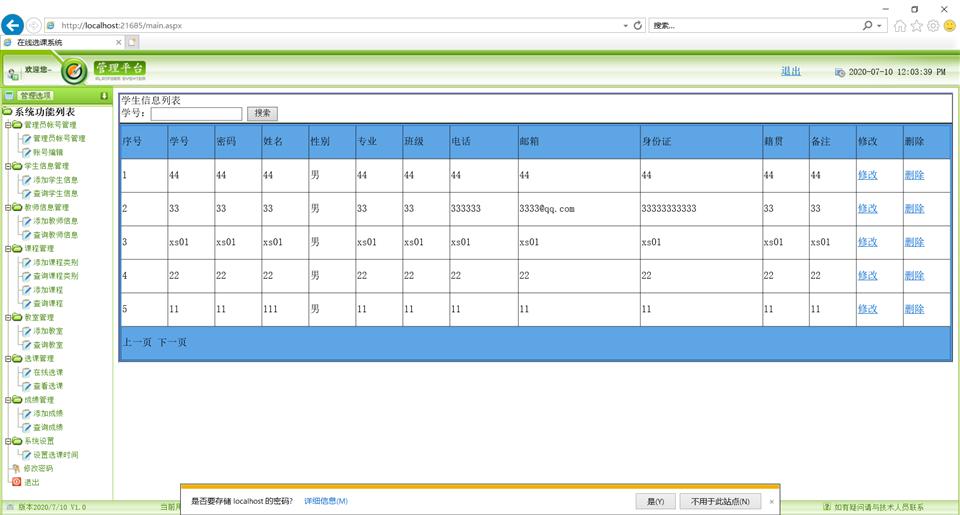The image size is (960, 515).
Task: Click 修改 link for student xs01
Action: point(867,242)
